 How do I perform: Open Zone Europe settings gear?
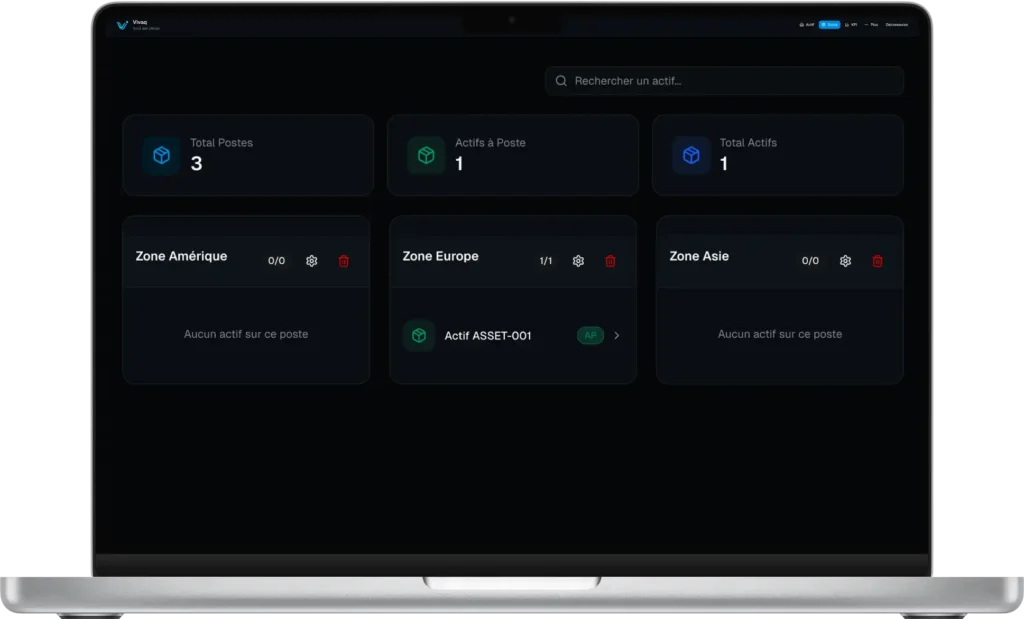tap(578, 261)
